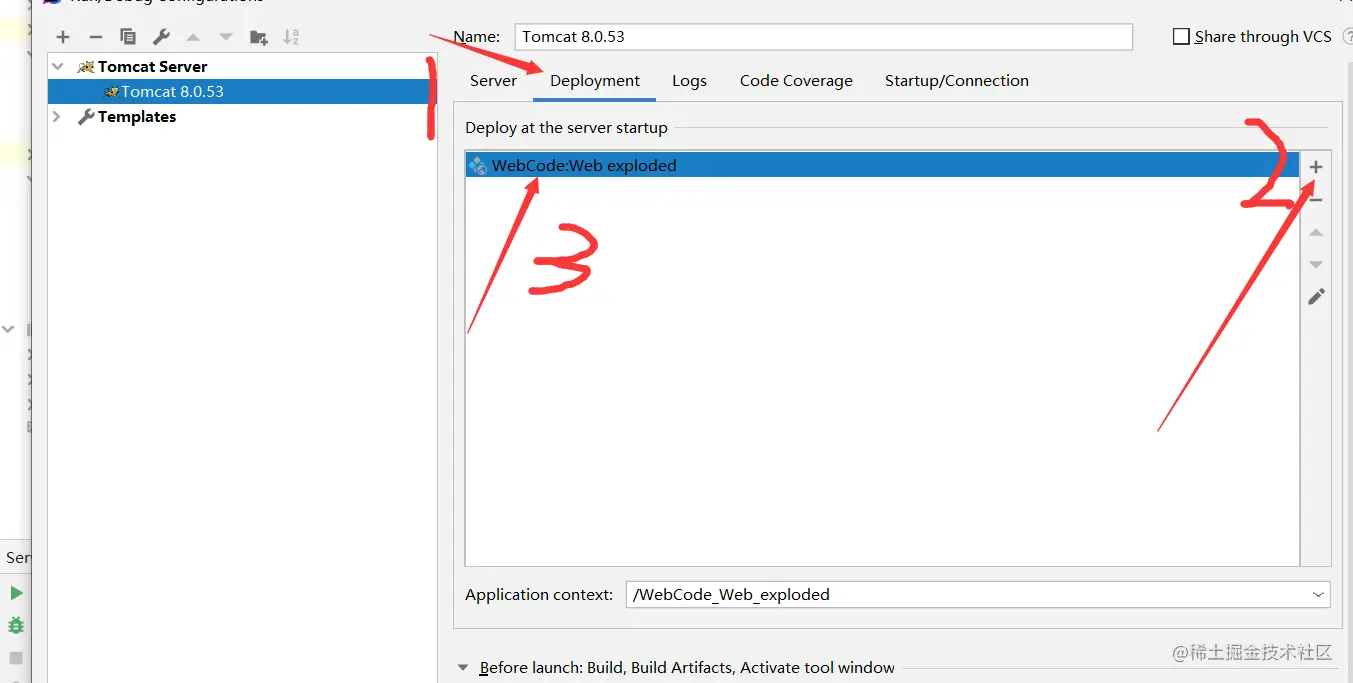Click the green Run icon in Services panel
This screenshot has height=683, width=1353.
pos(16,593)
